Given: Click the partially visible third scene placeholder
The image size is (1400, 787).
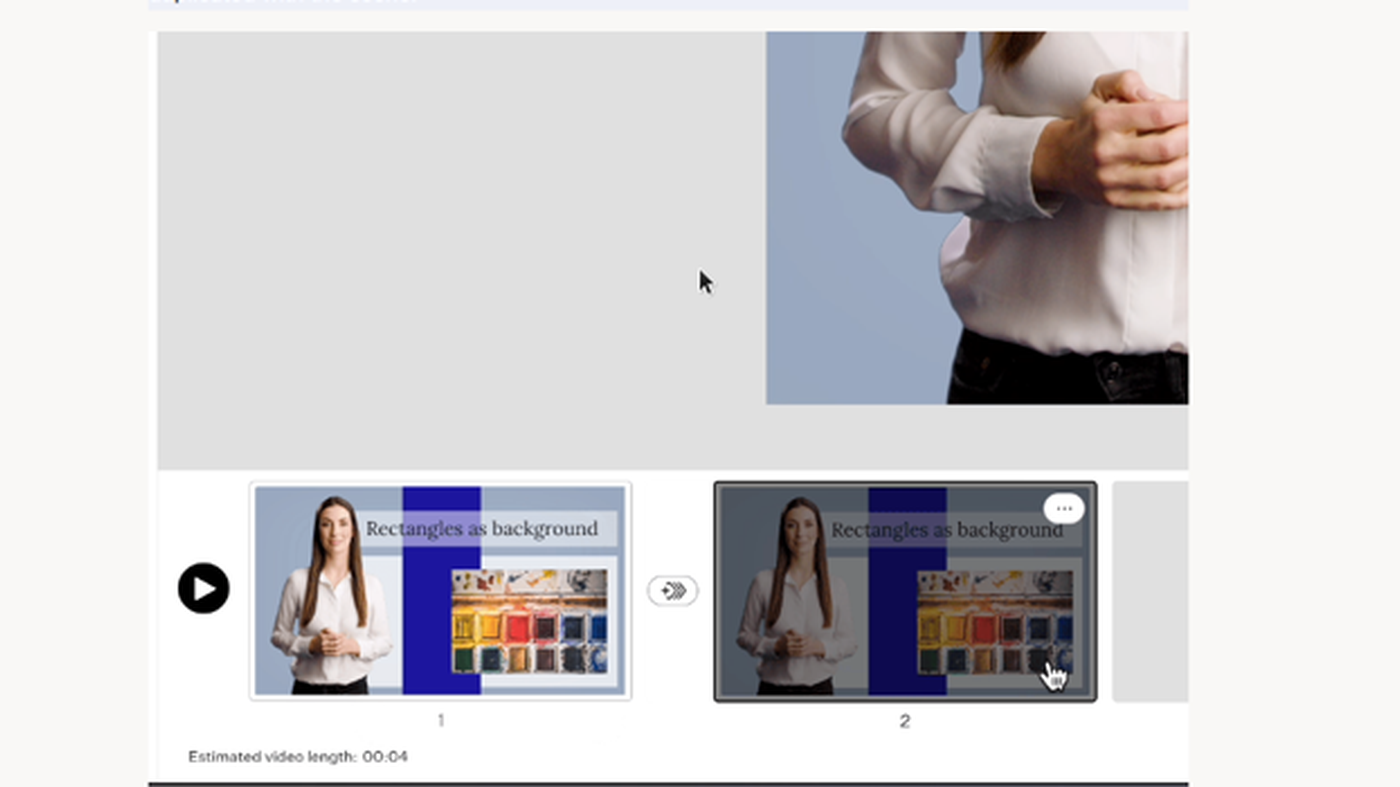Looking at the screenshot, I should (x=1150, y=591).
